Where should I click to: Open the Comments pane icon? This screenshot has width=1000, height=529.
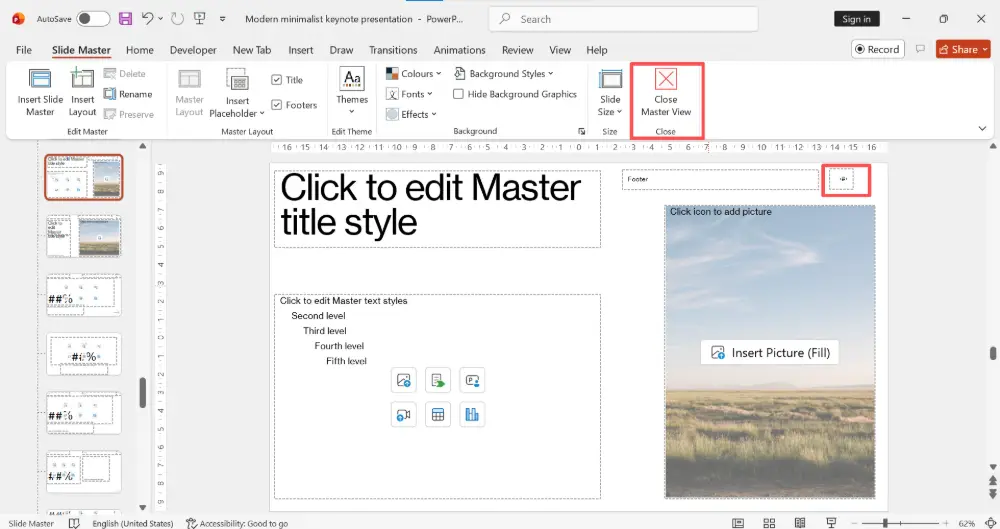[x=920, y=49]
